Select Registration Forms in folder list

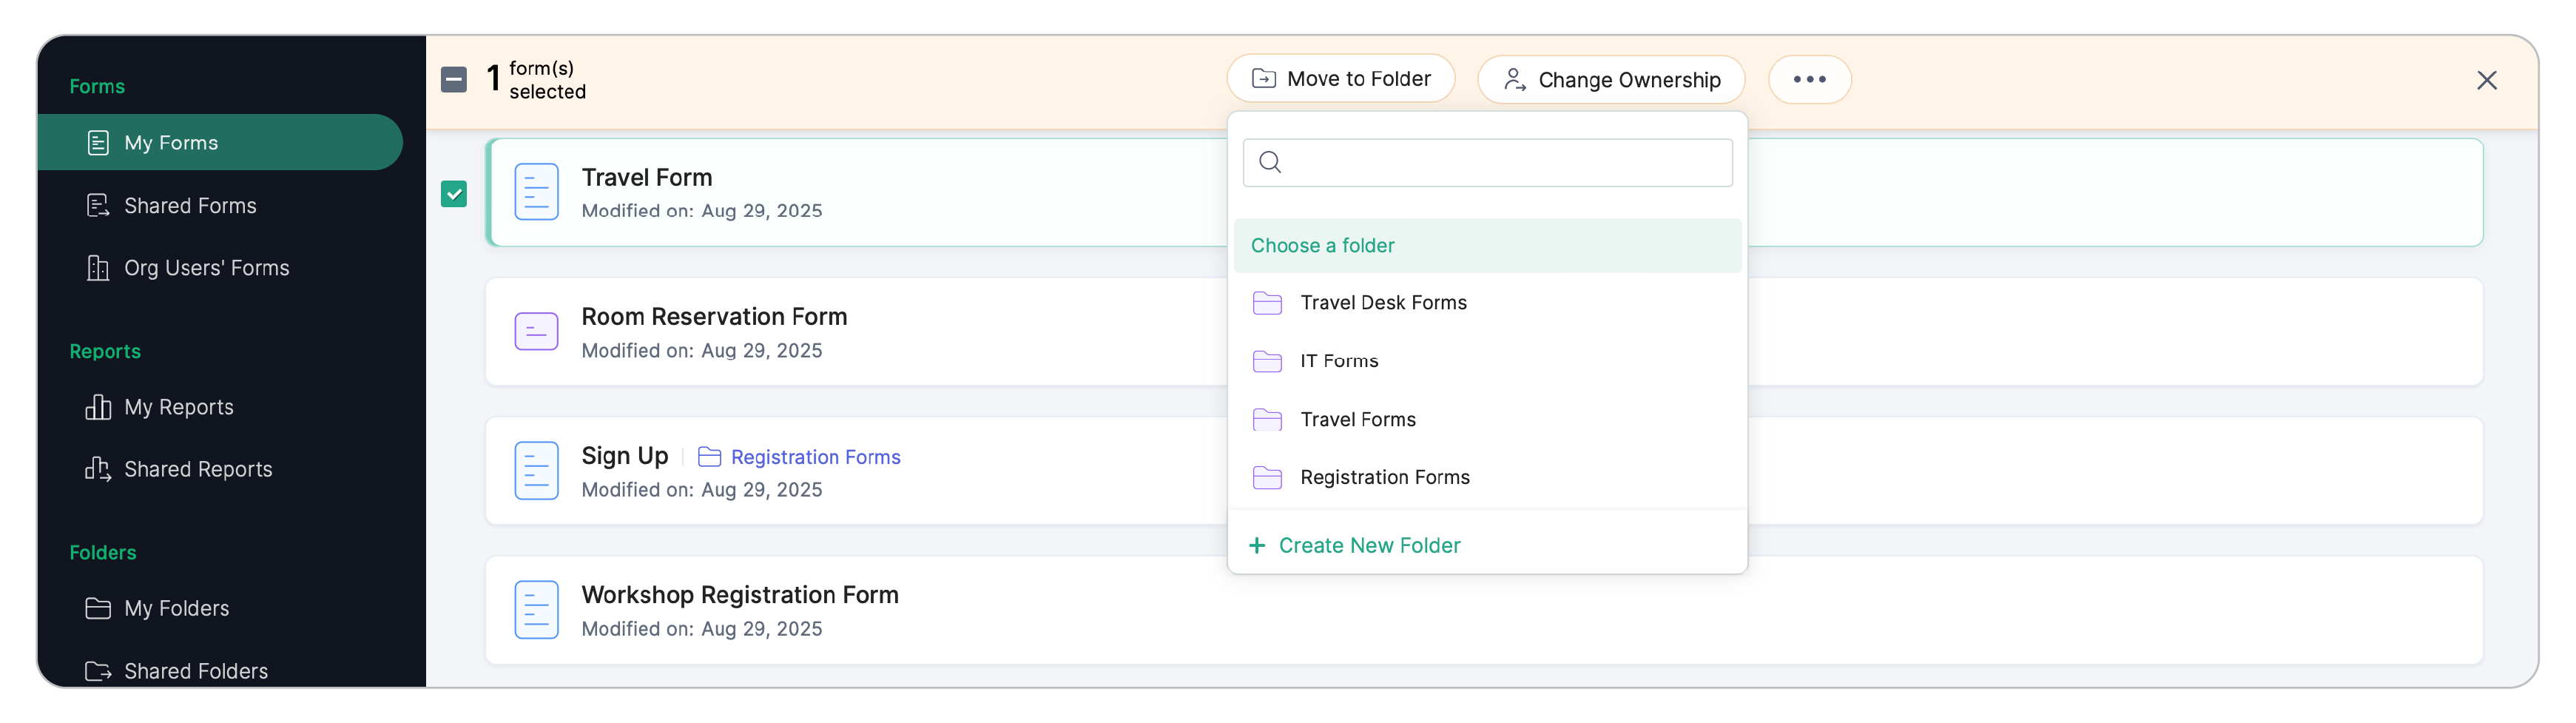[x=1384, y=477]
